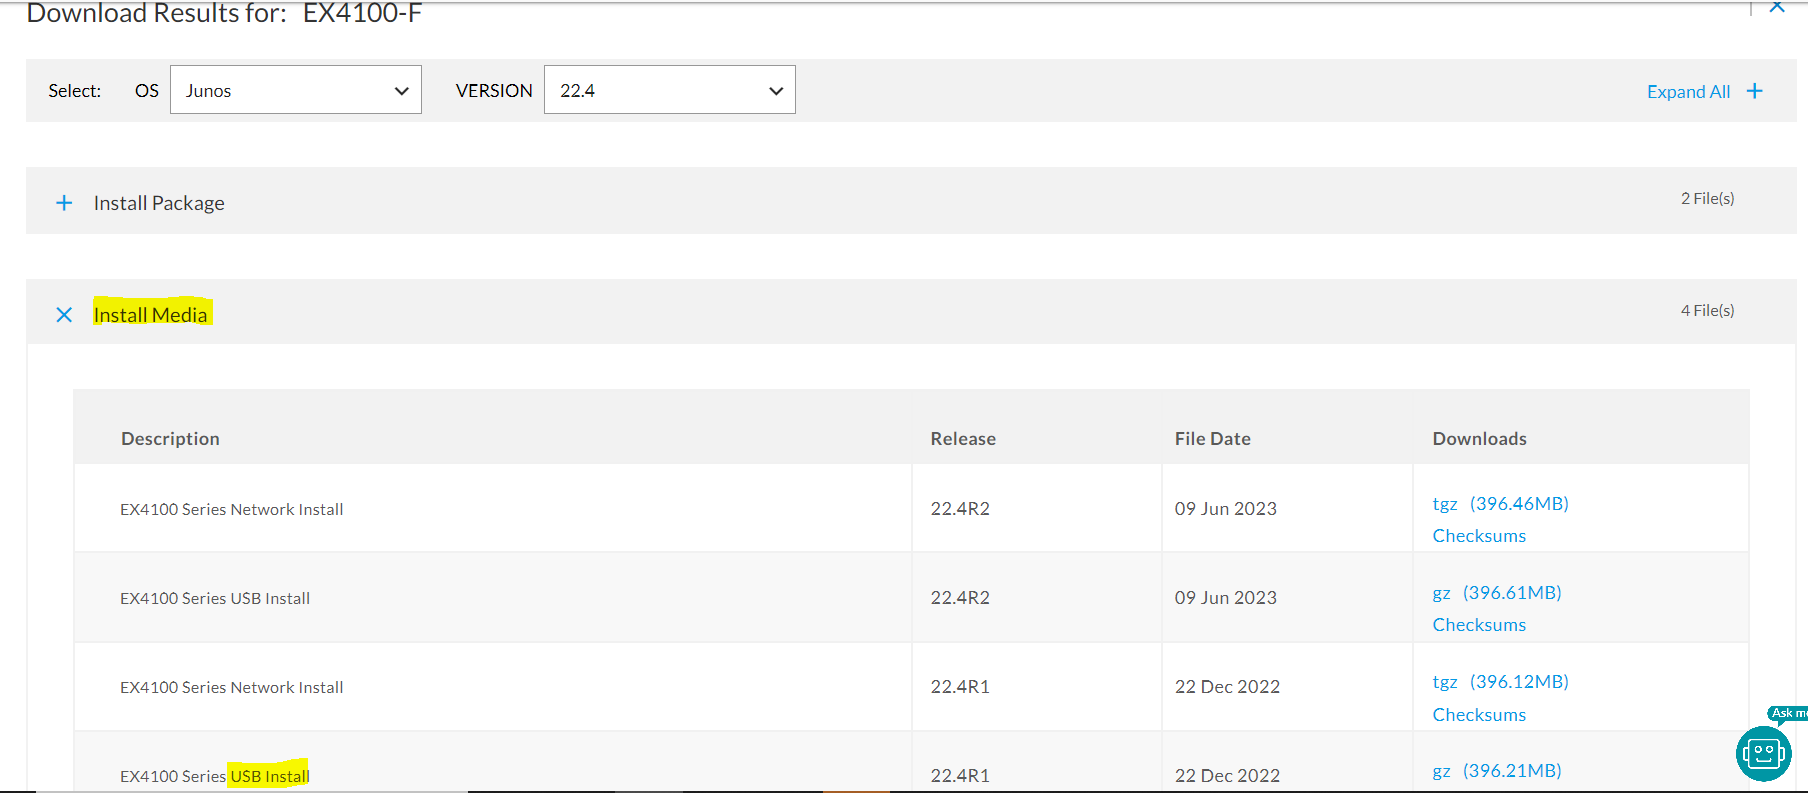The height and width of the screenshot is (793, 1808).
Task: Select the 22.4R1 Network Install description
Action: [232, 687]
